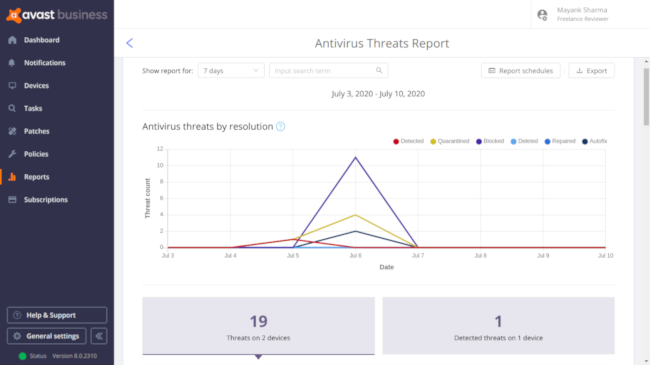Click the page vertical scrollbar
Image resolution: width=650 pixels, height=365 pixels.
point(646,97)
